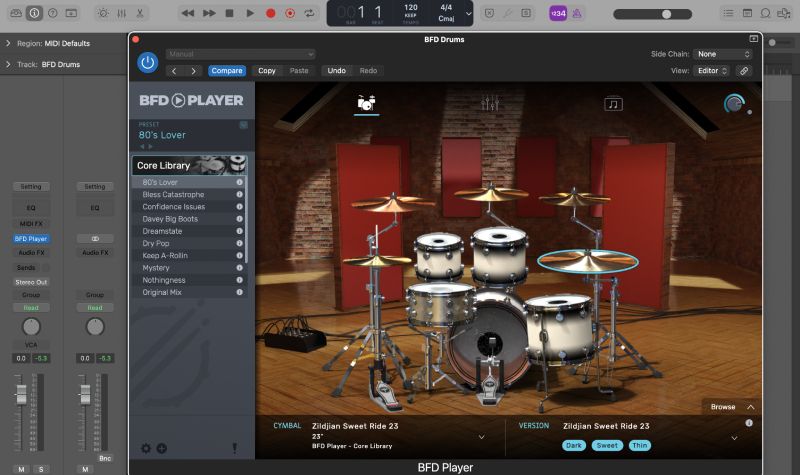Click the Compare button
800x475 pixels.
click(x=227, y=71)
